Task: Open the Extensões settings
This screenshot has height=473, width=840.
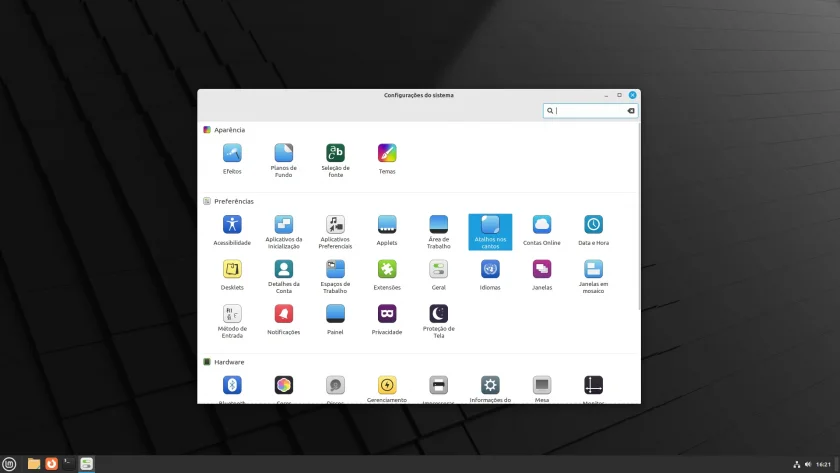Action: (387, 275)
